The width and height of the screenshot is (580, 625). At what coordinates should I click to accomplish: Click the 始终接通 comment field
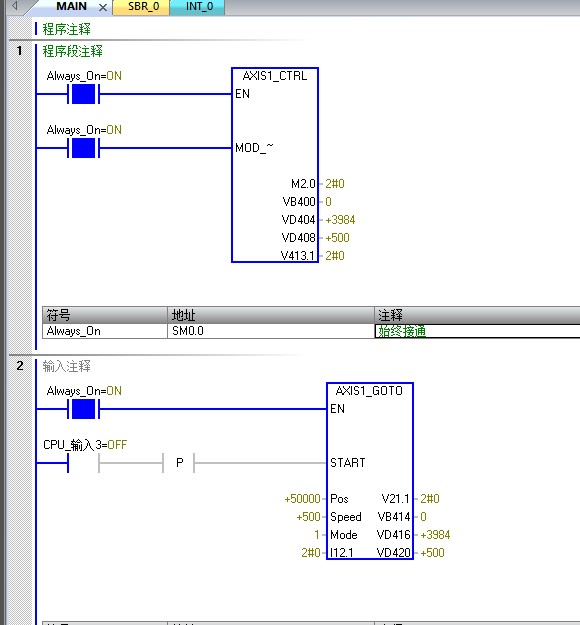[x=477, y=331]
